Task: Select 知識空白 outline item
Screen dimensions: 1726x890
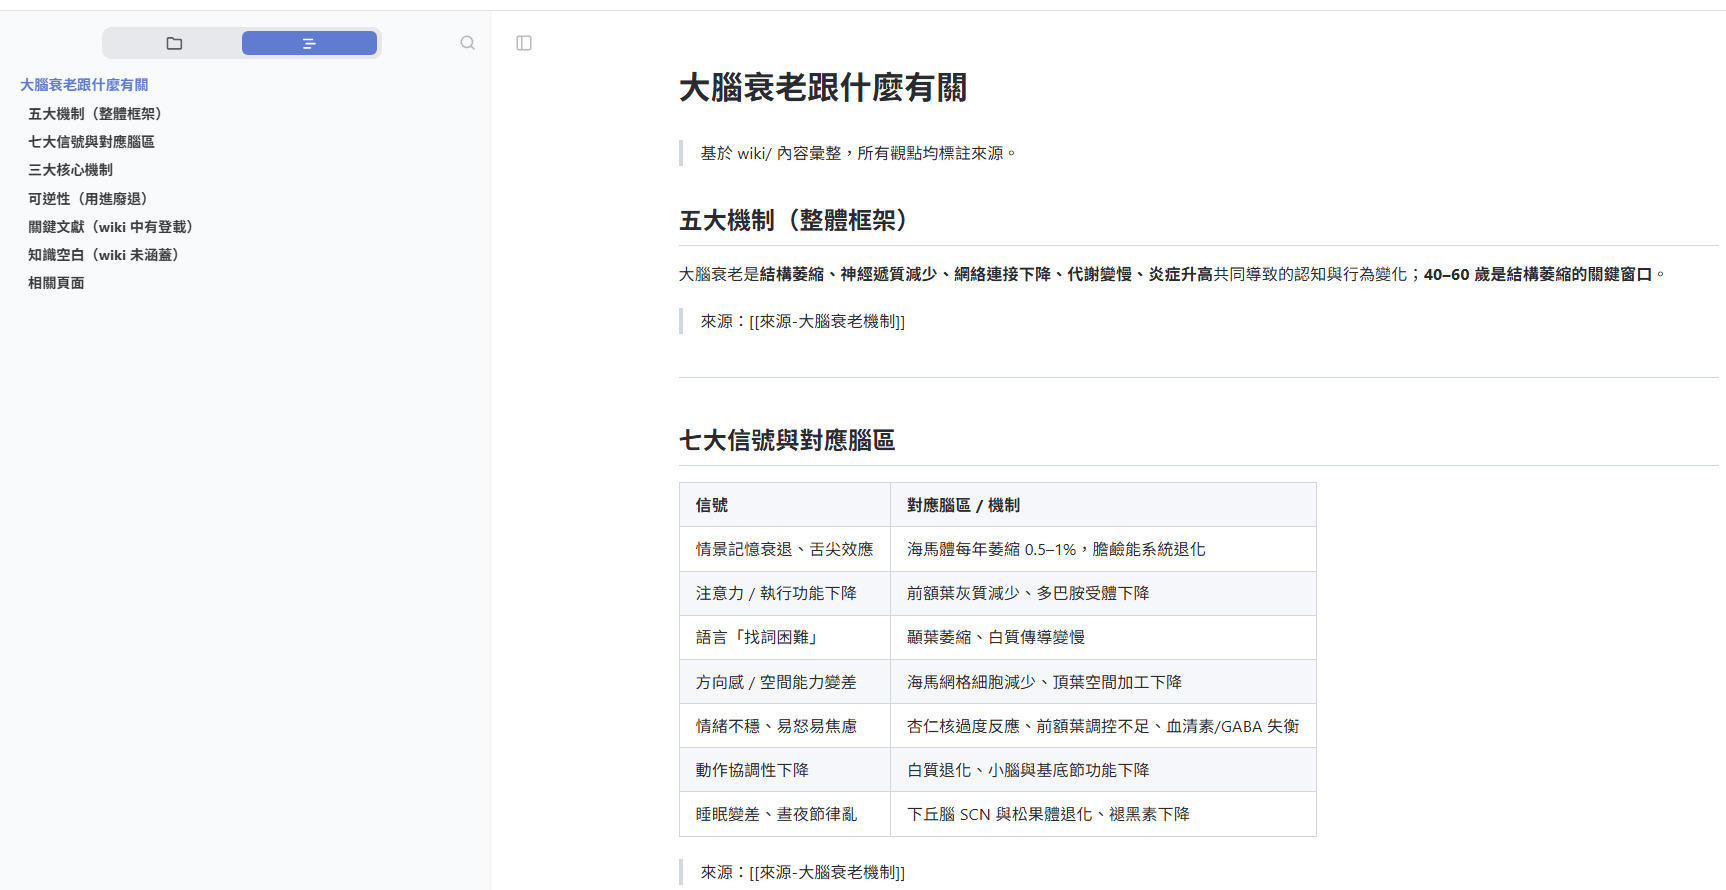Action: 103,255
